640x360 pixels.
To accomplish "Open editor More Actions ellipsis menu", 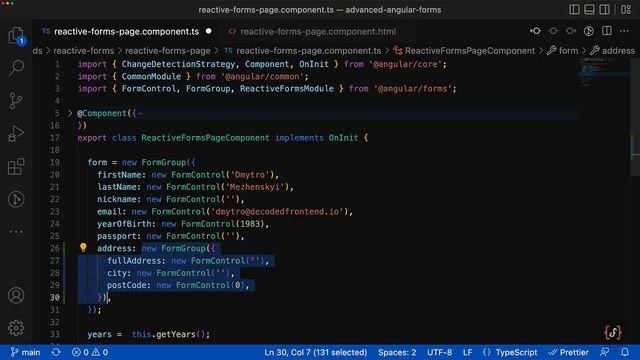I will (x=624, y=31).
